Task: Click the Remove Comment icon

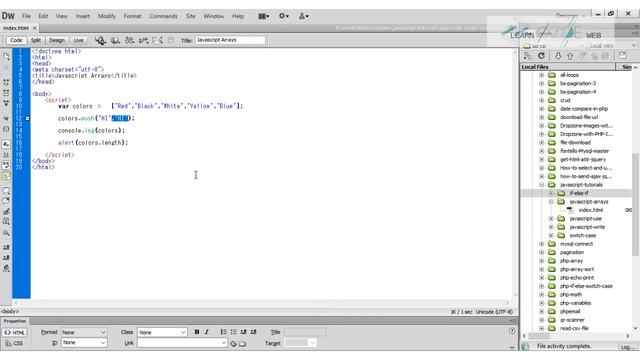Action: pyautogui.click(x=6, y=201)
